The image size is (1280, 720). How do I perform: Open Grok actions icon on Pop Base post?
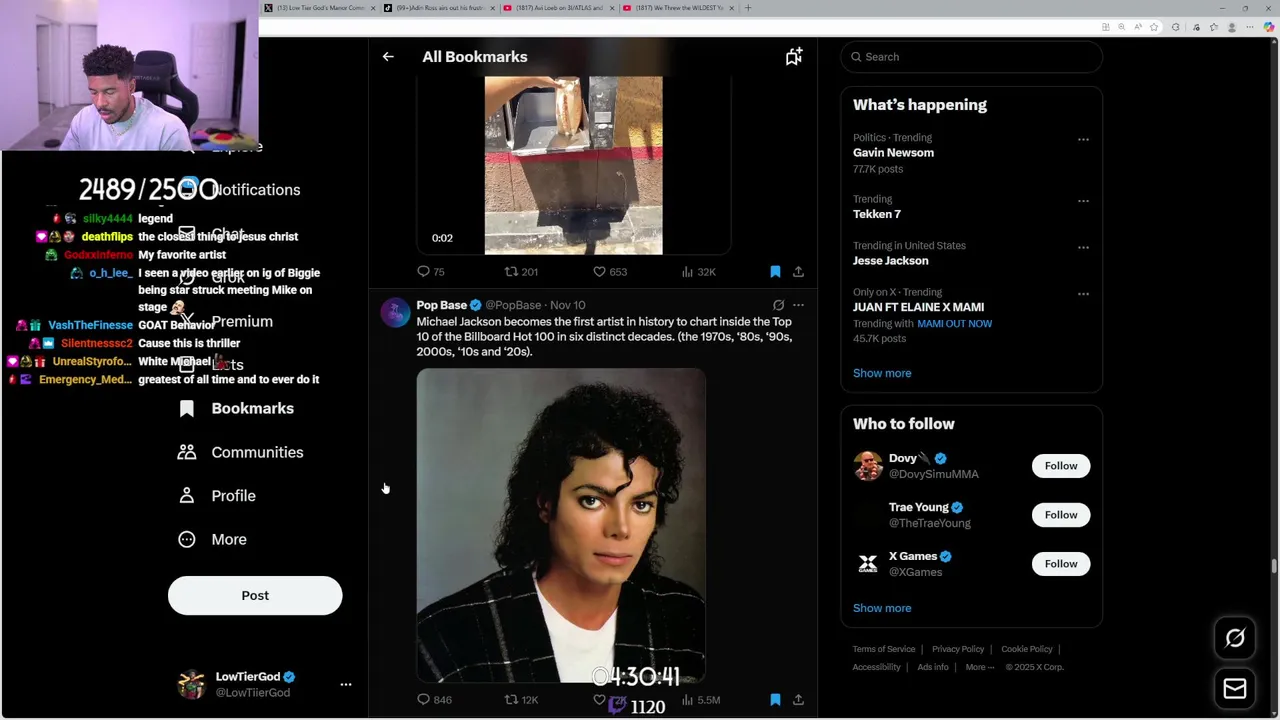pos(778,305)
